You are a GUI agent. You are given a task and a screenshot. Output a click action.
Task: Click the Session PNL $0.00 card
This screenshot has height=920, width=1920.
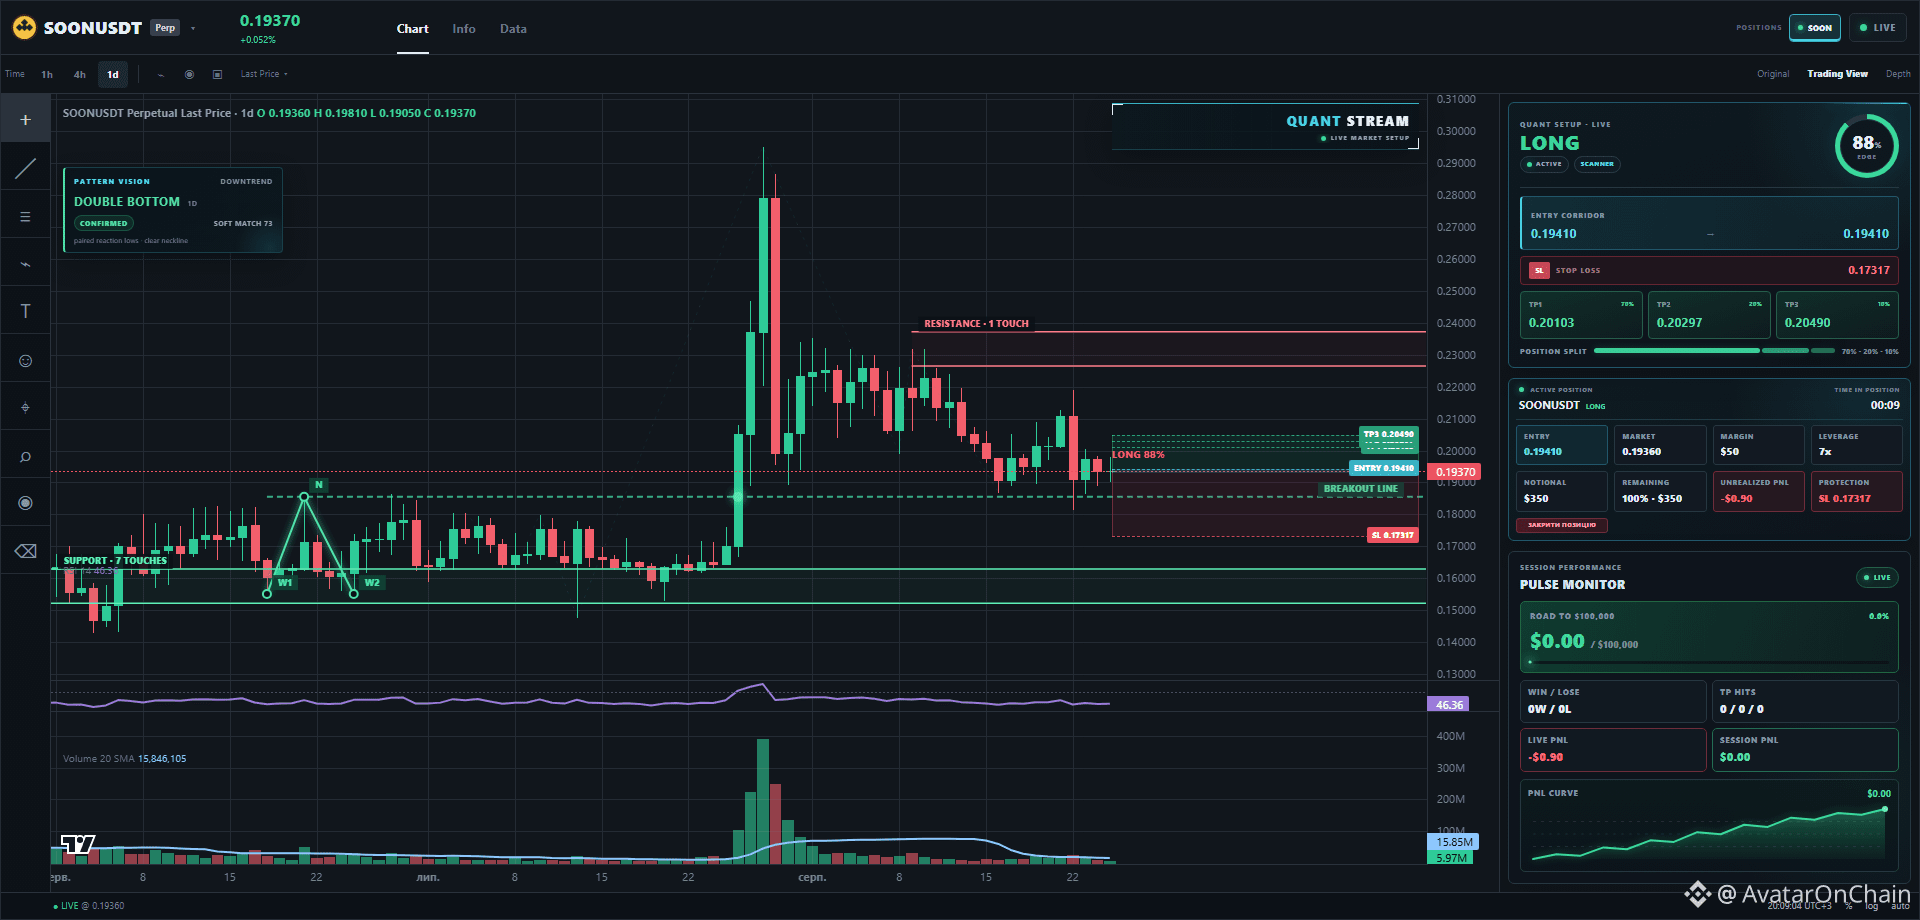[x=1805, y=749]
